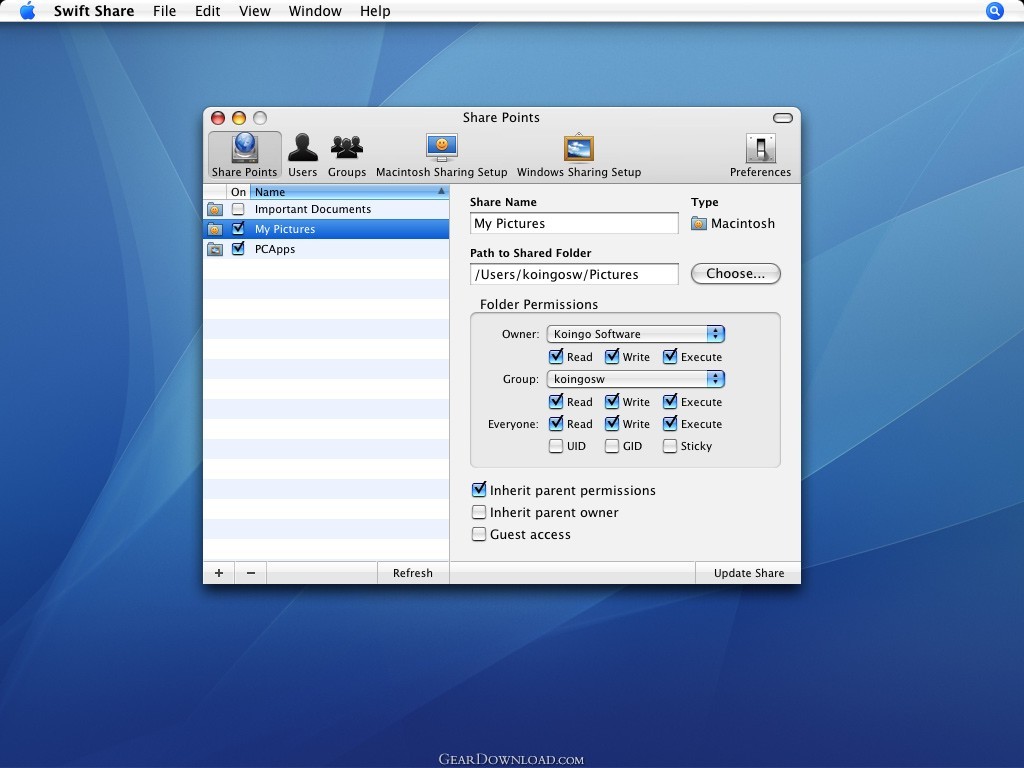
Task: Enable the Important Documents share checkbox
Action: coord(238,209)
